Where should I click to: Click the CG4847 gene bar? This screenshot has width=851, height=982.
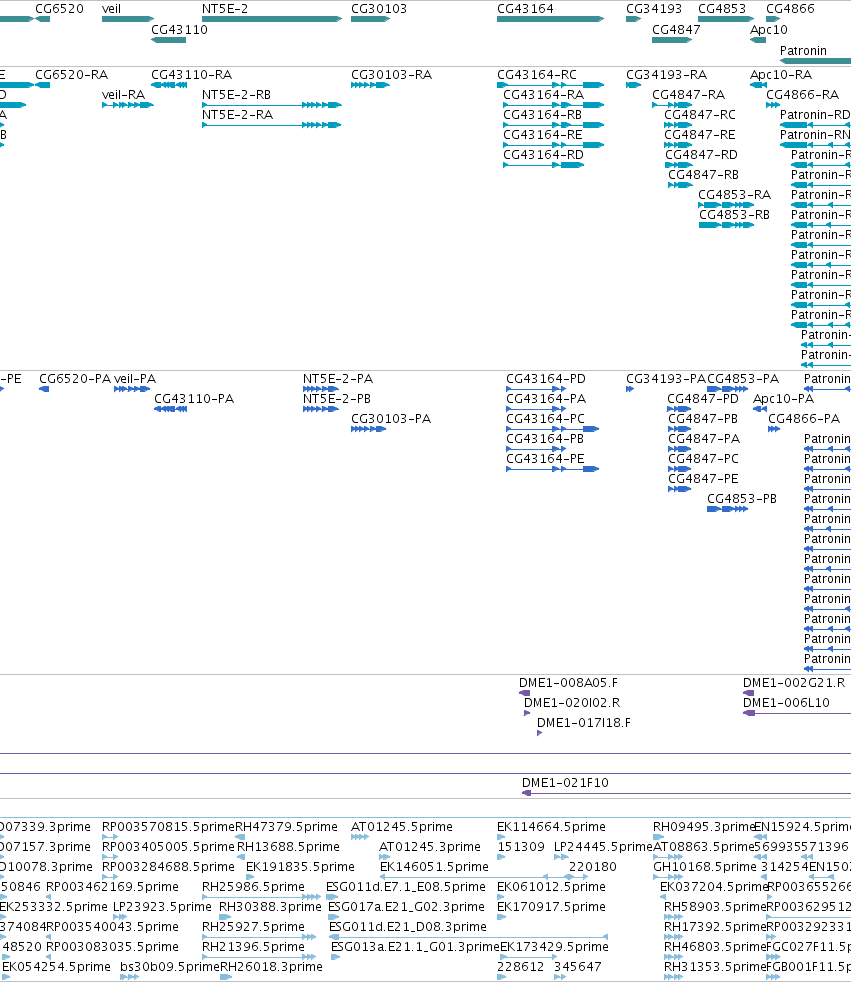pyautogui.click(x=672, y=40)
